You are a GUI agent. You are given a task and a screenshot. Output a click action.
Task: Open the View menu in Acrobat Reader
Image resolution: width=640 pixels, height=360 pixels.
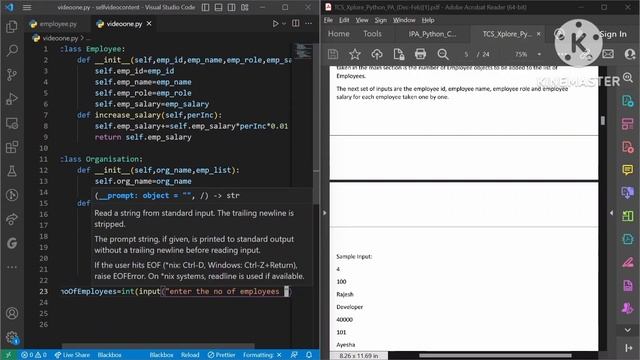pos(362,20)
